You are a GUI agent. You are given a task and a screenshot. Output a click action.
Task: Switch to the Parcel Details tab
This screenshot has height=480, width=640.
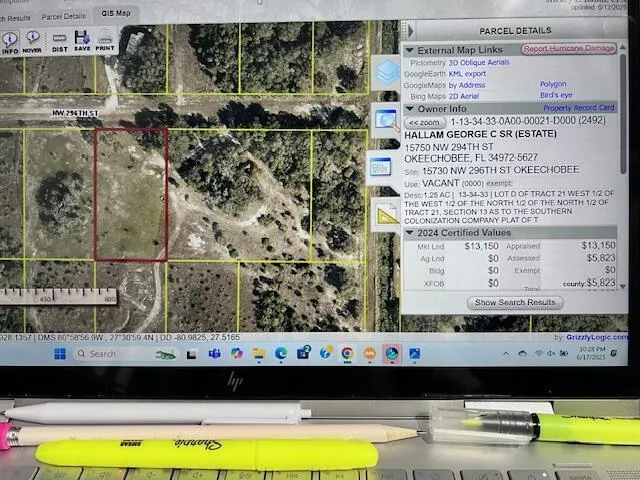pos(64,16)
